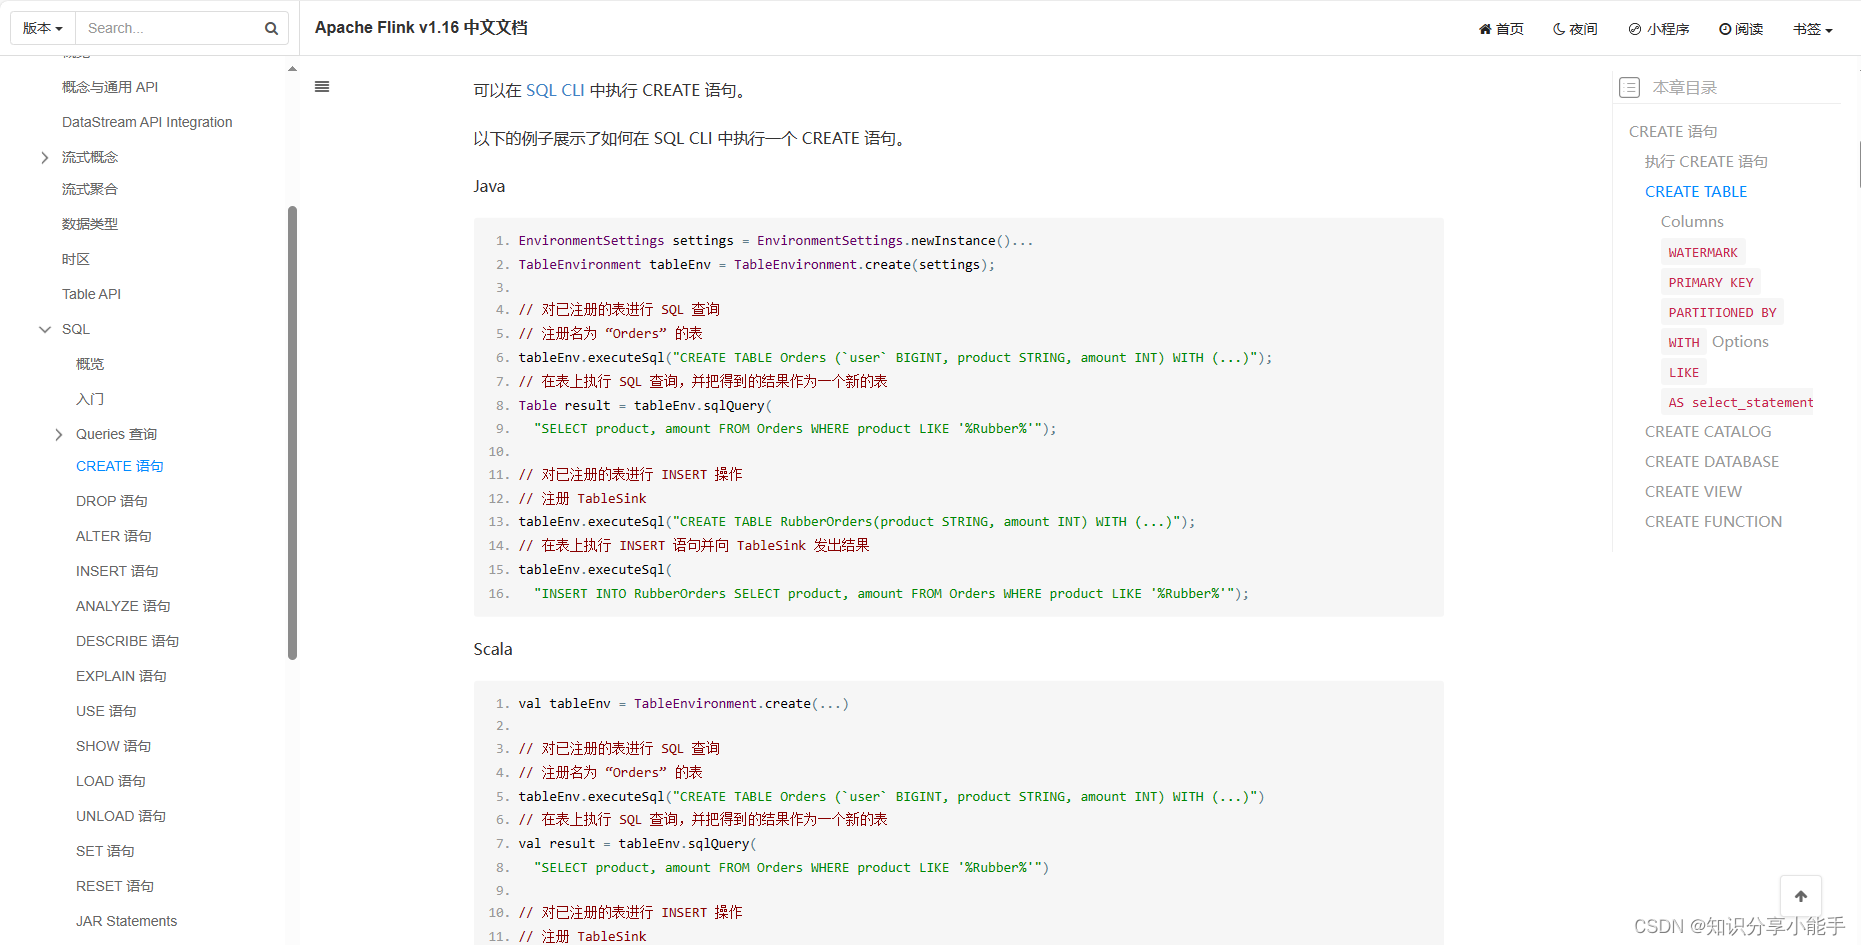Toggle the sidebar hamburger icon

pyautogui.click(x=322, y=87)
